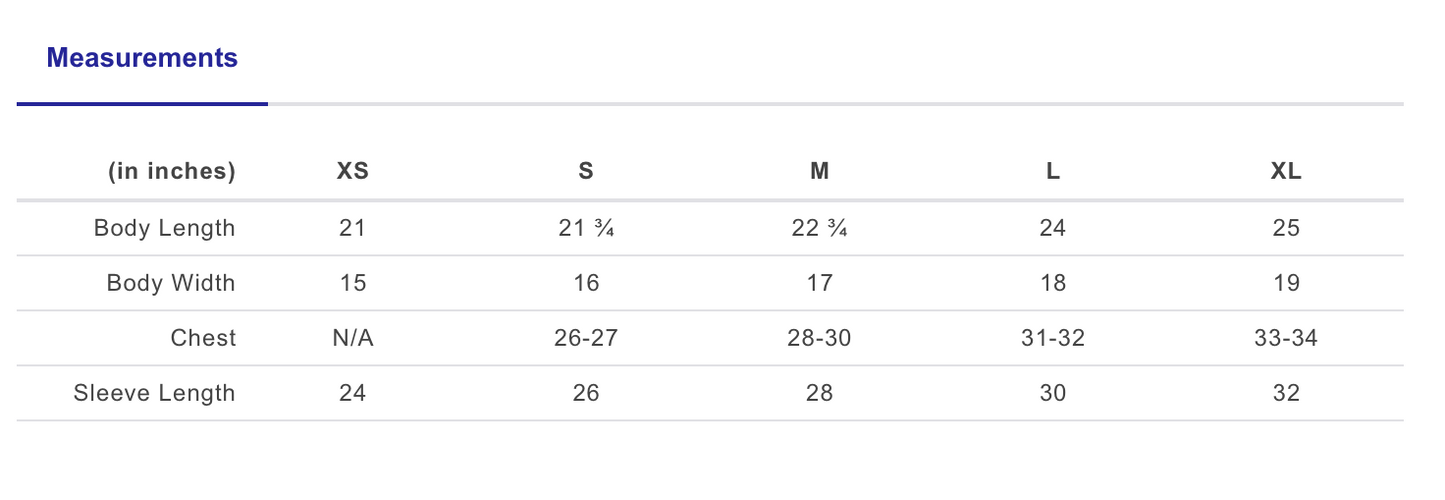Select the Body Length row label
Screen dimensions: 1445x500
tap(165, 228)
